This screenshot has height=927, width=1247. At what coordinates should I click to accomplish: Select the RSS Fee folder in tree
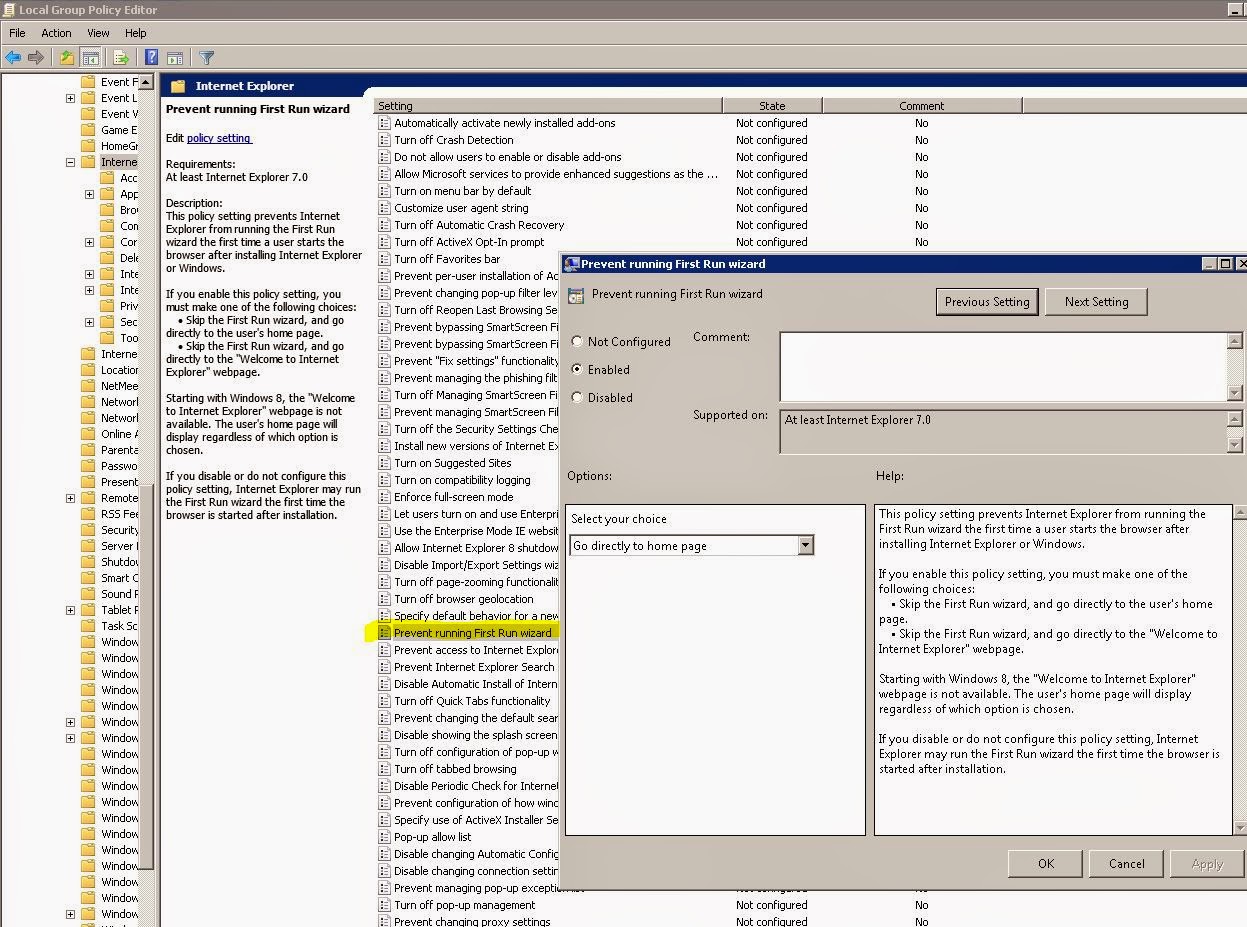119,514
